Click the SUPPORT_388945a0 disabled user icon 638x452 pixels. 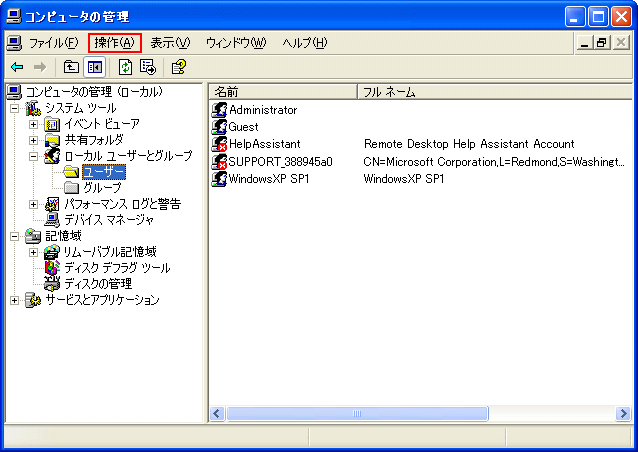(x=219, y=162)
